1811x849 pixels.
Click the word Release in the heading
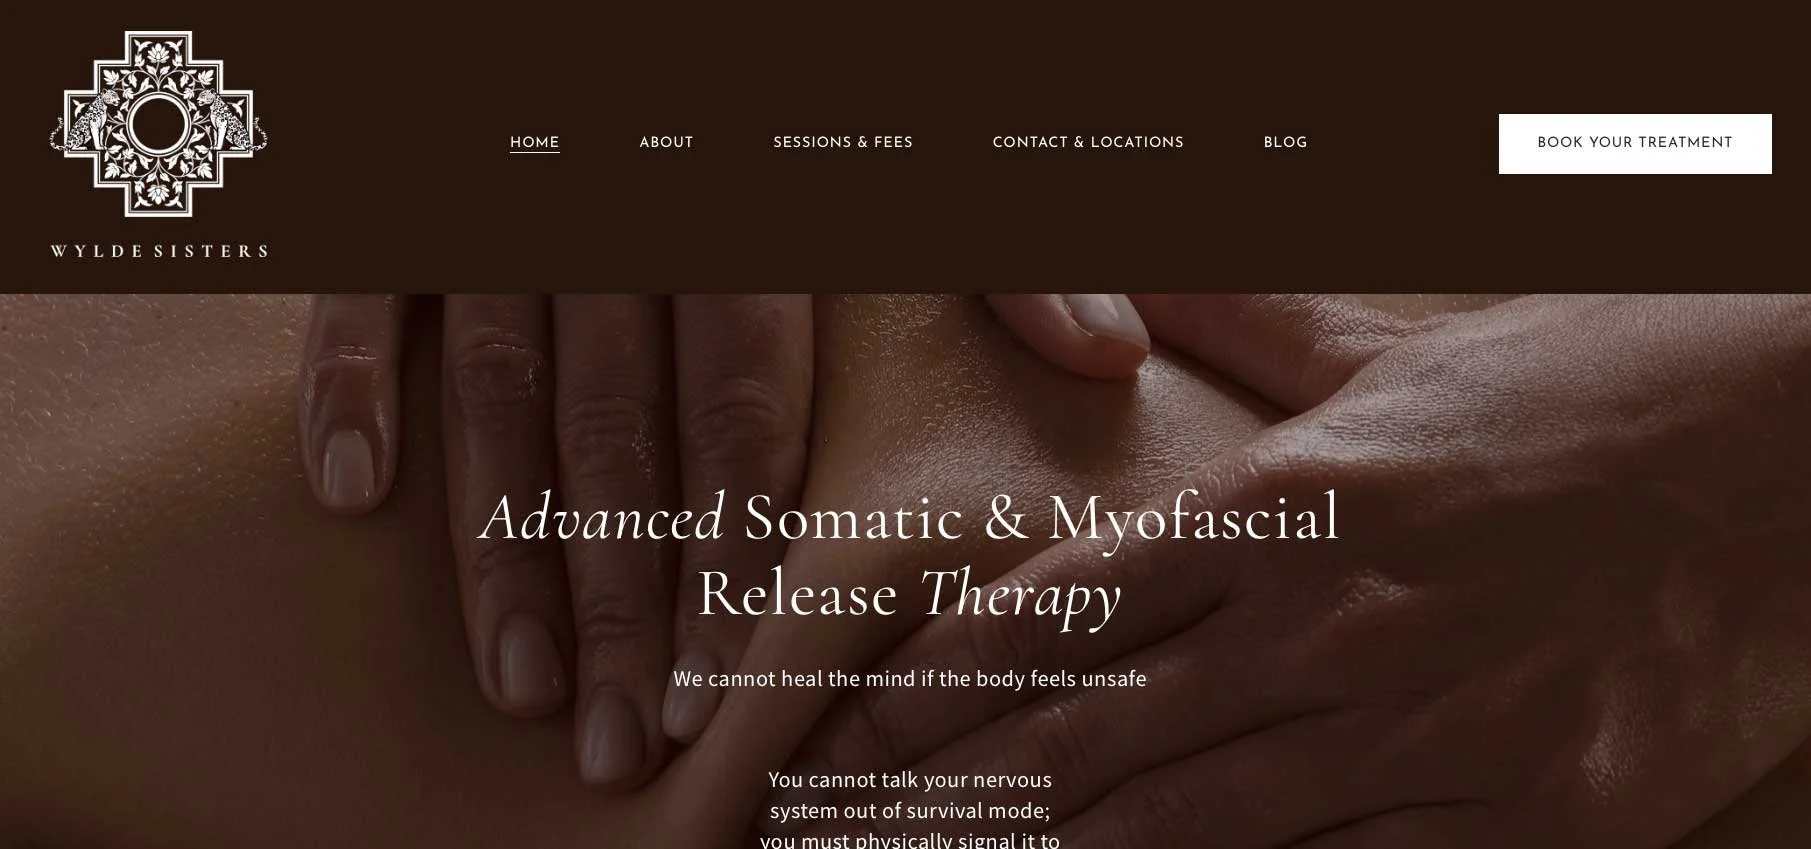point(797,594)
